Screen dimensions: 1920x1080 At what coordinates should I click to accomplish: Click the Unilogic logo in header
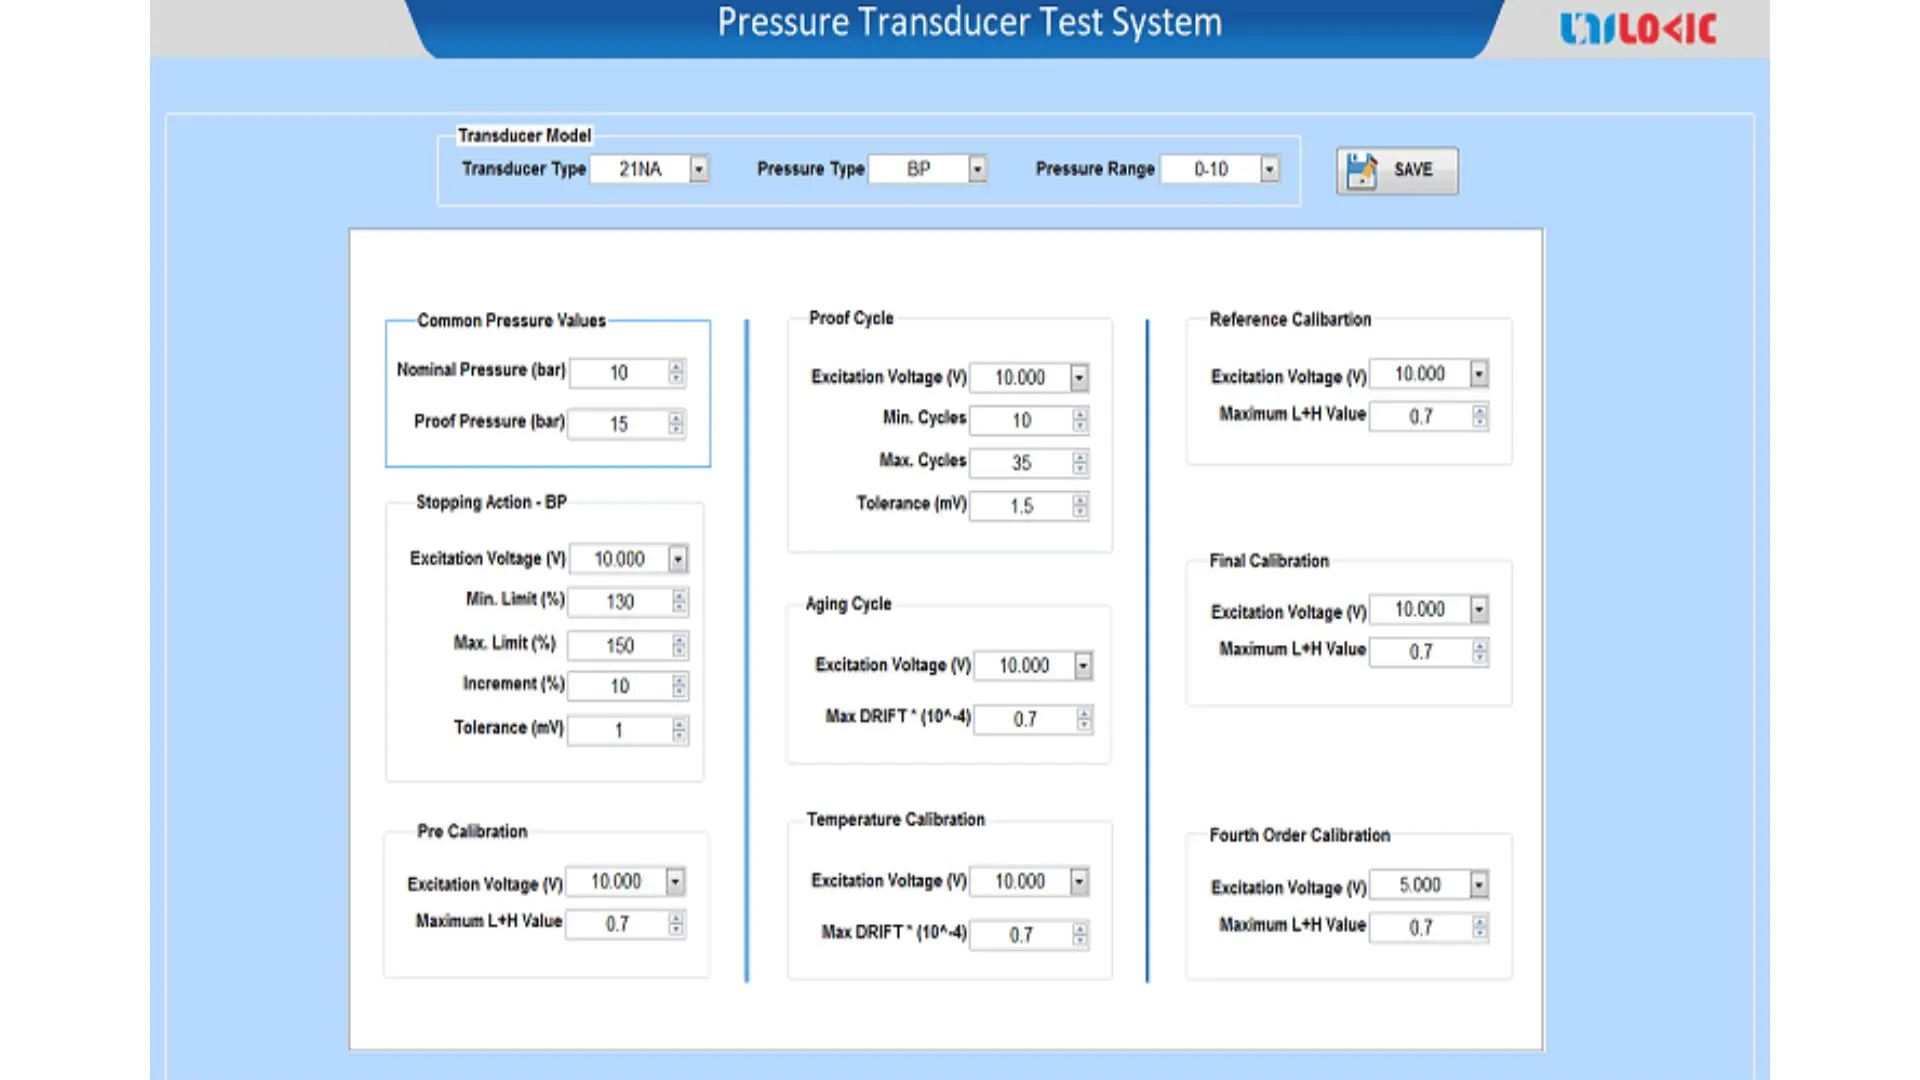[1638, 28]
